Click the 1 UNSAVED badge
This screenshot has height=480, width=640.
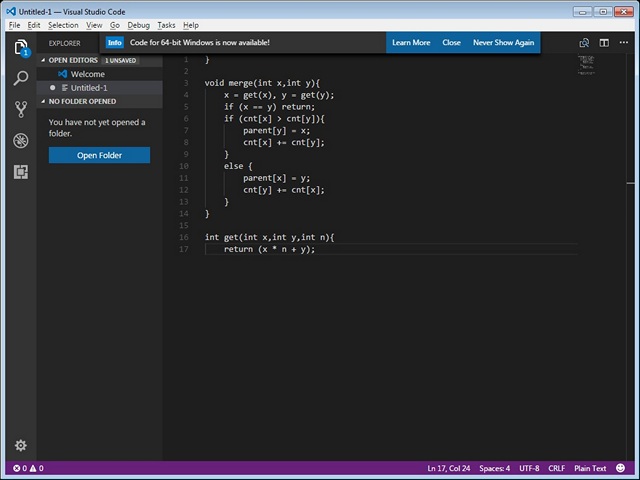click(120, 60)
